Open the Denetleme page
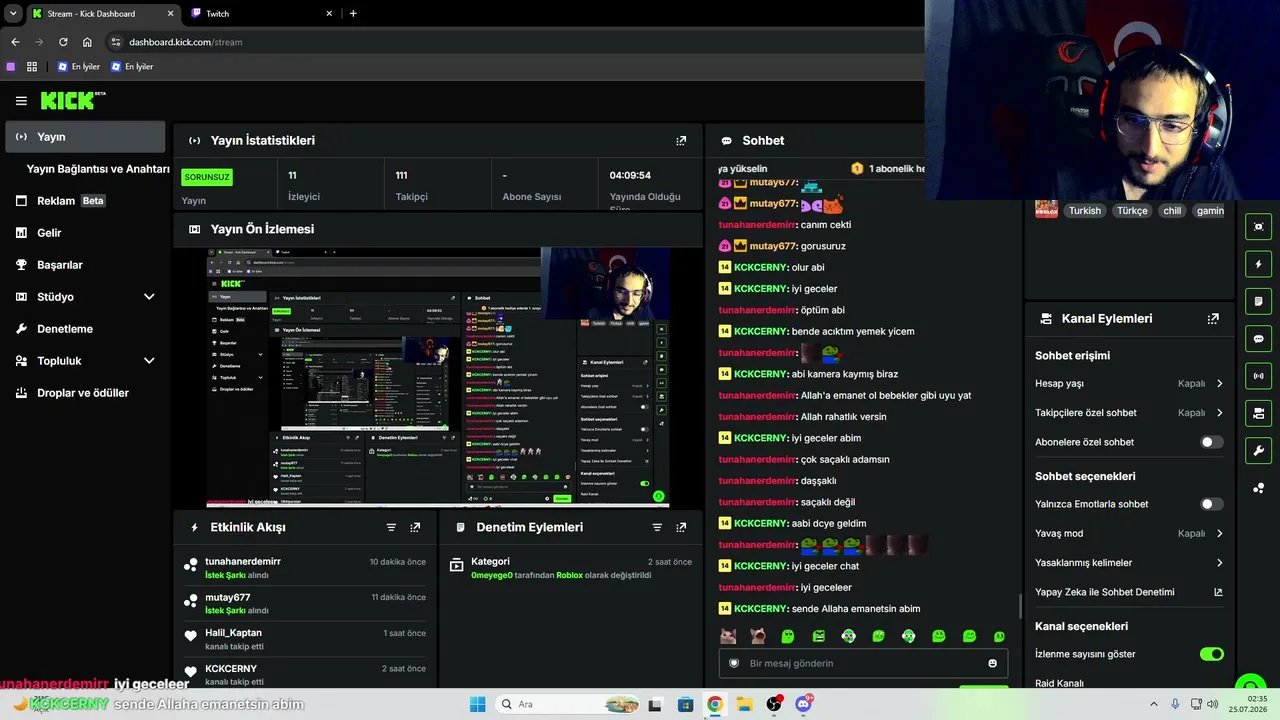The height and width of the screenshot is (720, 1280). pyautogui.click(x=85, y=329)
